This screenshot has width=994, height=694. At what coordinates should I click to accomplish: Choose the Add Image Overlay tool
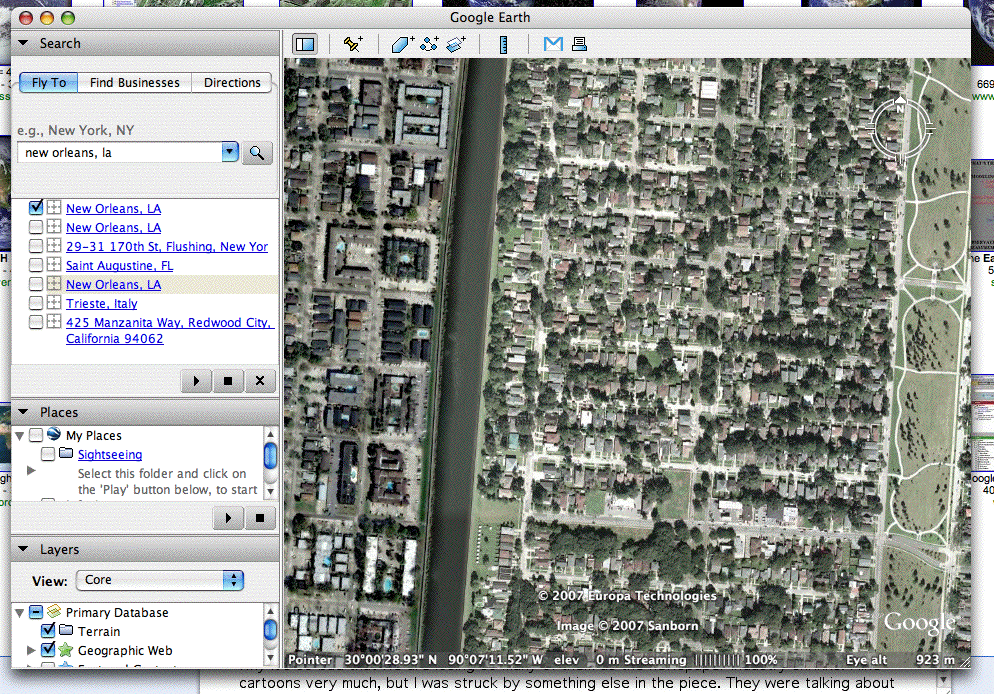point(457,44)
